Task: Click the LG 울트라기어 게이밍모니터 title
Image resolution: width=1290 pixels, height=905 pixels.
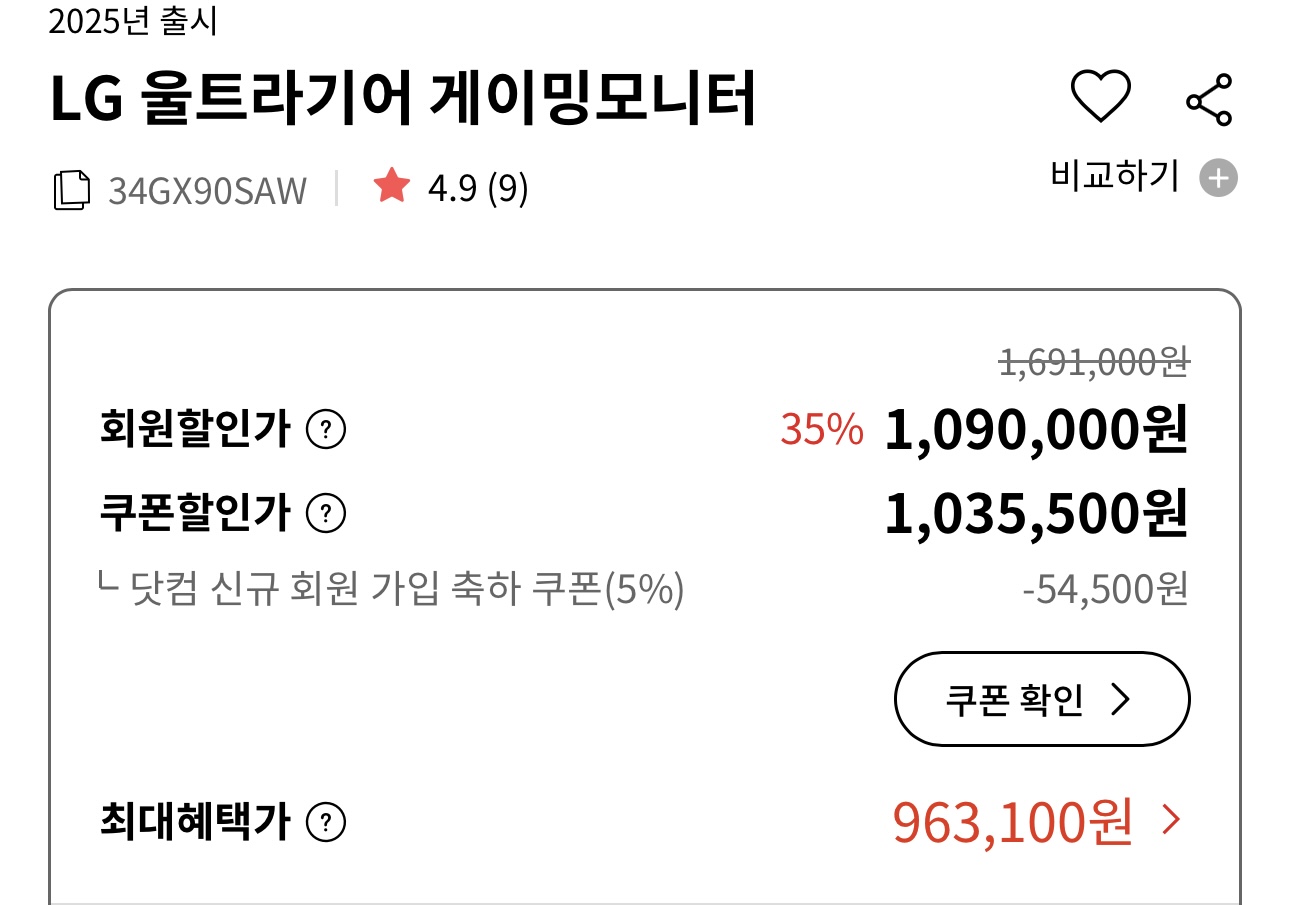Action: point(403,100)
